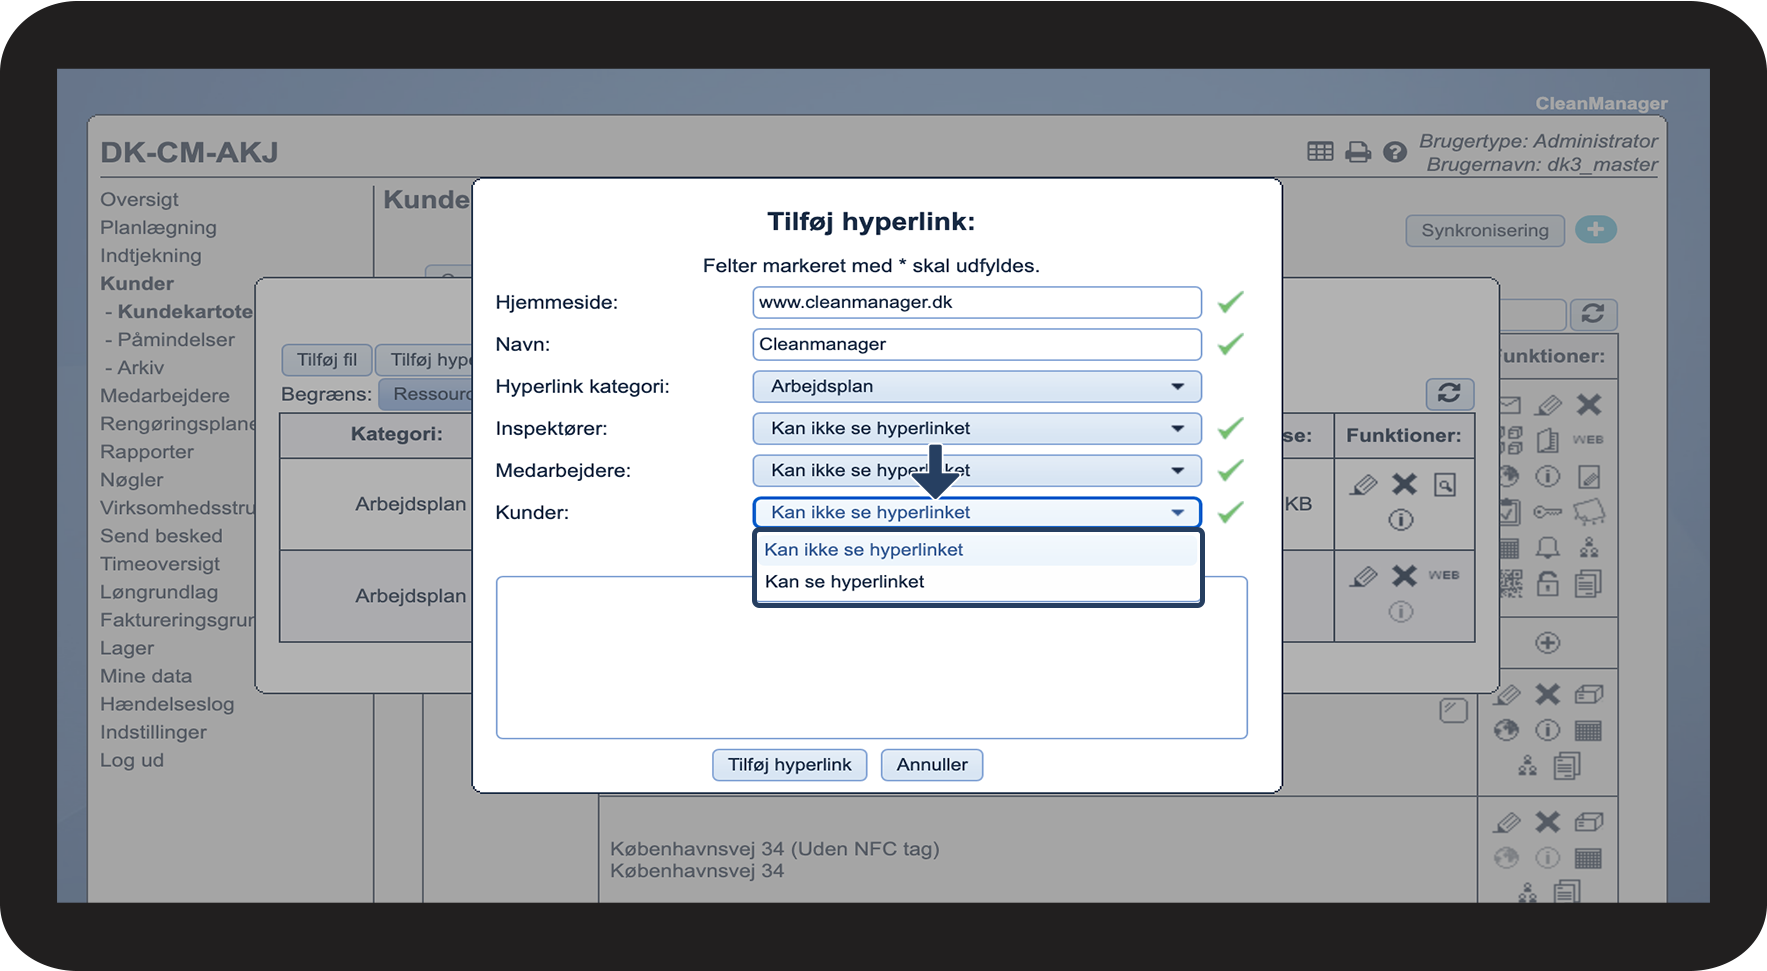The image size is (1767, 971).
Task: Click the blue plus button beside Synkronisering
Action: pos(1595,230)
